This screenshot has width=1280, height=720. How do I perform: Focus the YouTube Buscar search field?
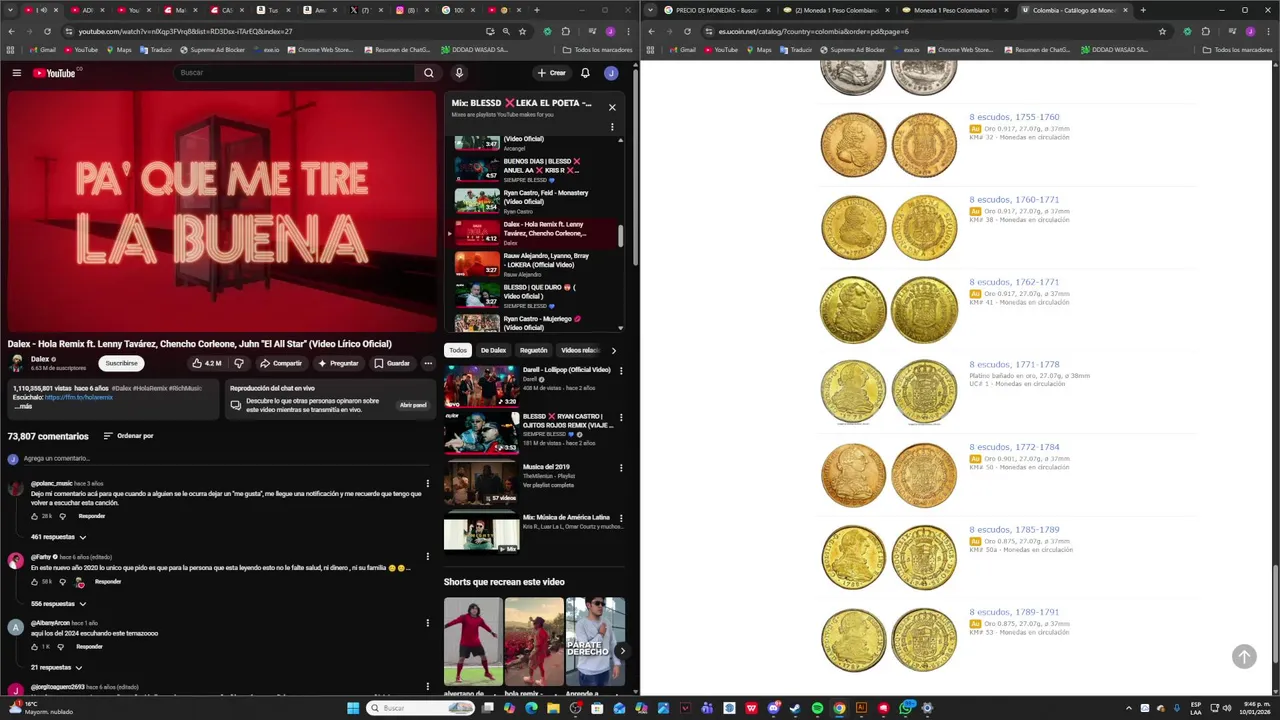295,73
